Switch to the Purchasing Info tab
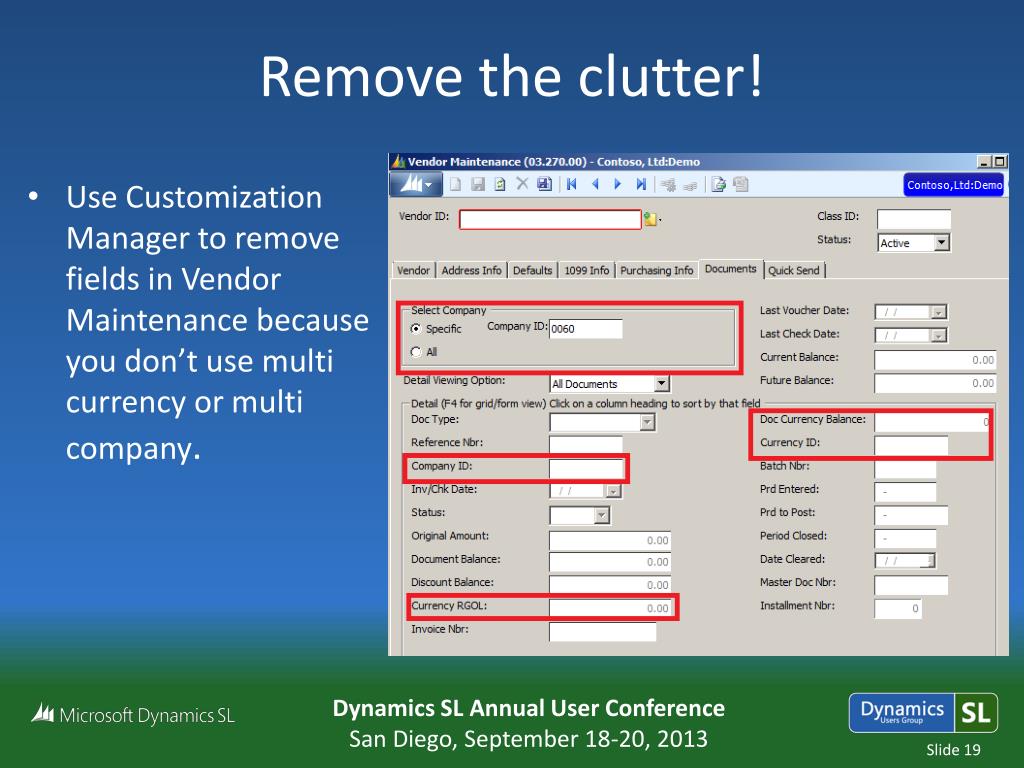Screen dimensions: 1024x768 656,270
